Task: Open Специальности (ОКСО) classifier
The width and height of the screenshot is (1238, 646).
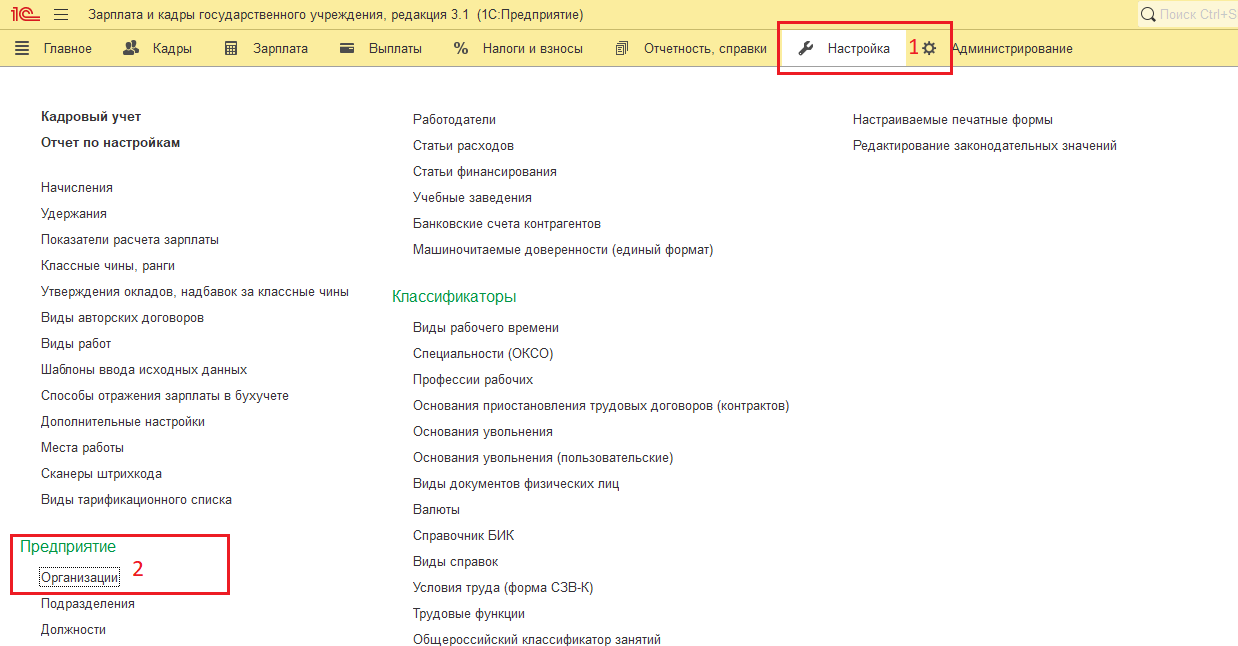Action: (483, 354)
